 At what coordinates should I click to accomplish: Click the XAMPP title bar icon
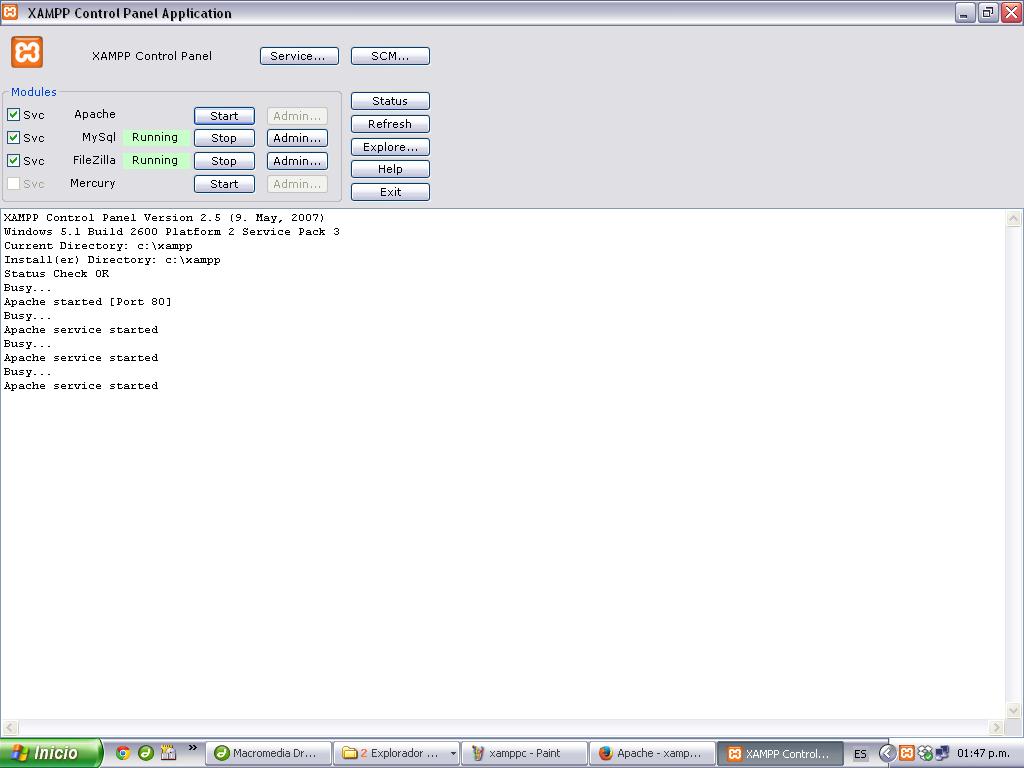pos(10,12)
